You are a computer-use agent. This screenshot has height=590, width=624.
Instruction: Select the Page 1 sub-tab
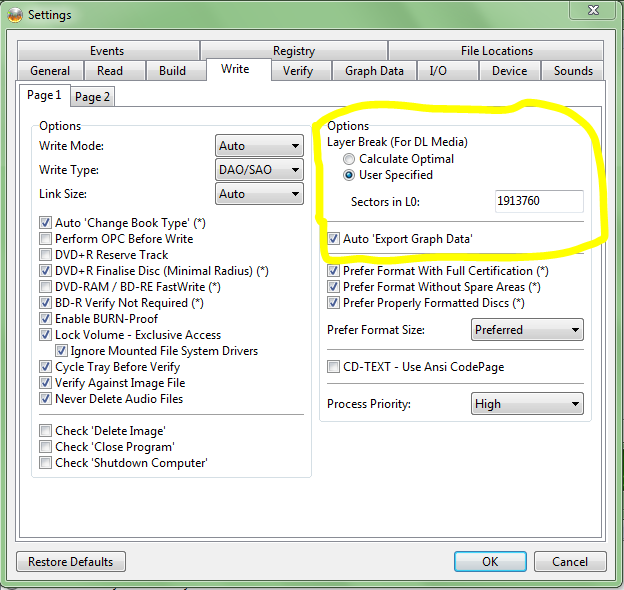tap(44, 95)
